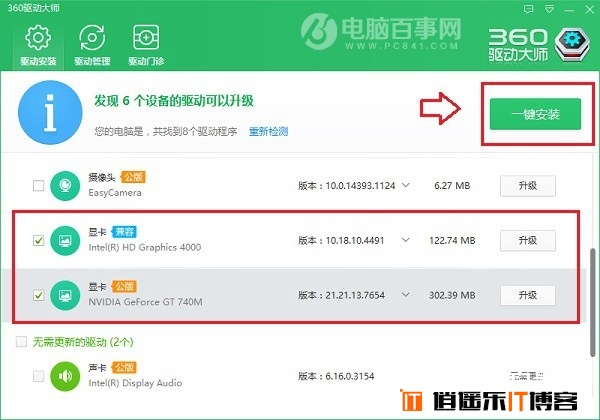
Task: Uncheck the Intel HD Graphics 4000 checkbox
Action: click(38, 241)
